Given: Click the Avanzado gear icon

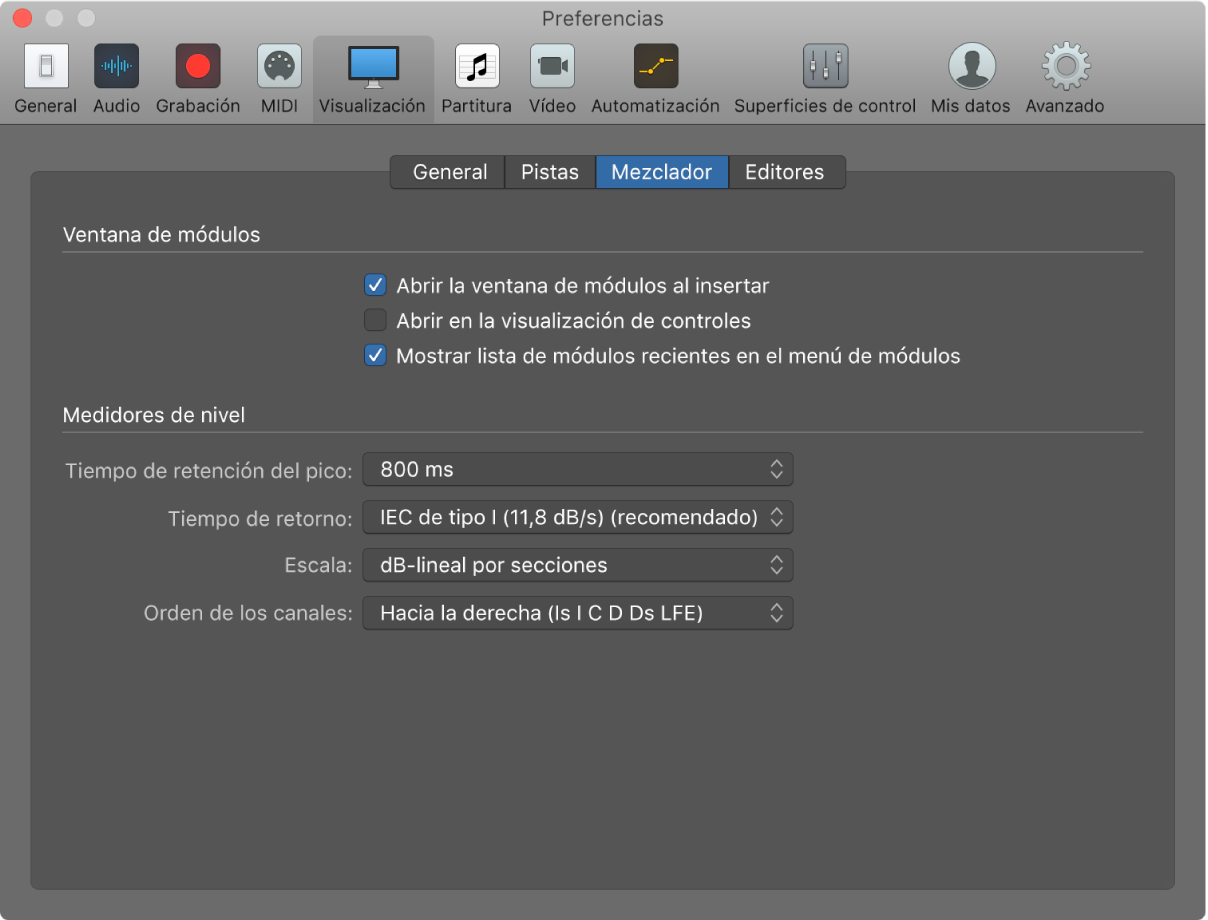Looking at the screenshot, I should pos(1065,67).
